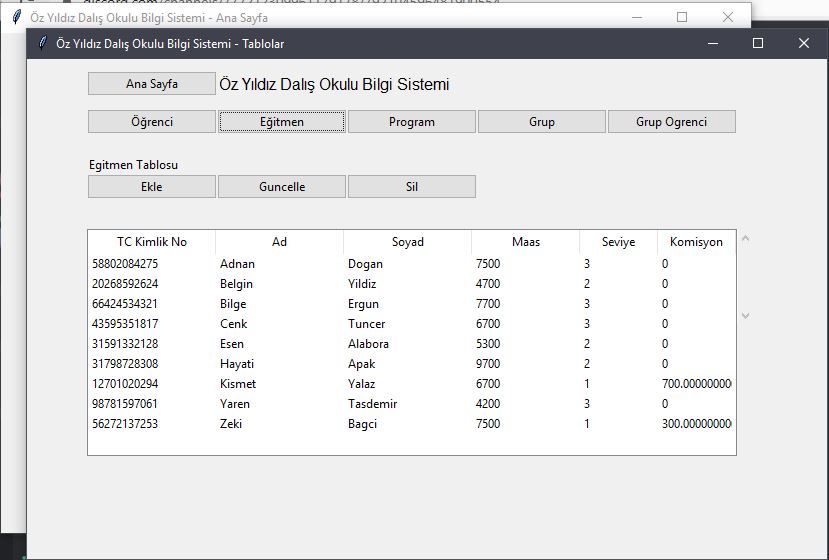Click the Tablolar window feather icon
The image size is (829, 560).
point(43,43)
